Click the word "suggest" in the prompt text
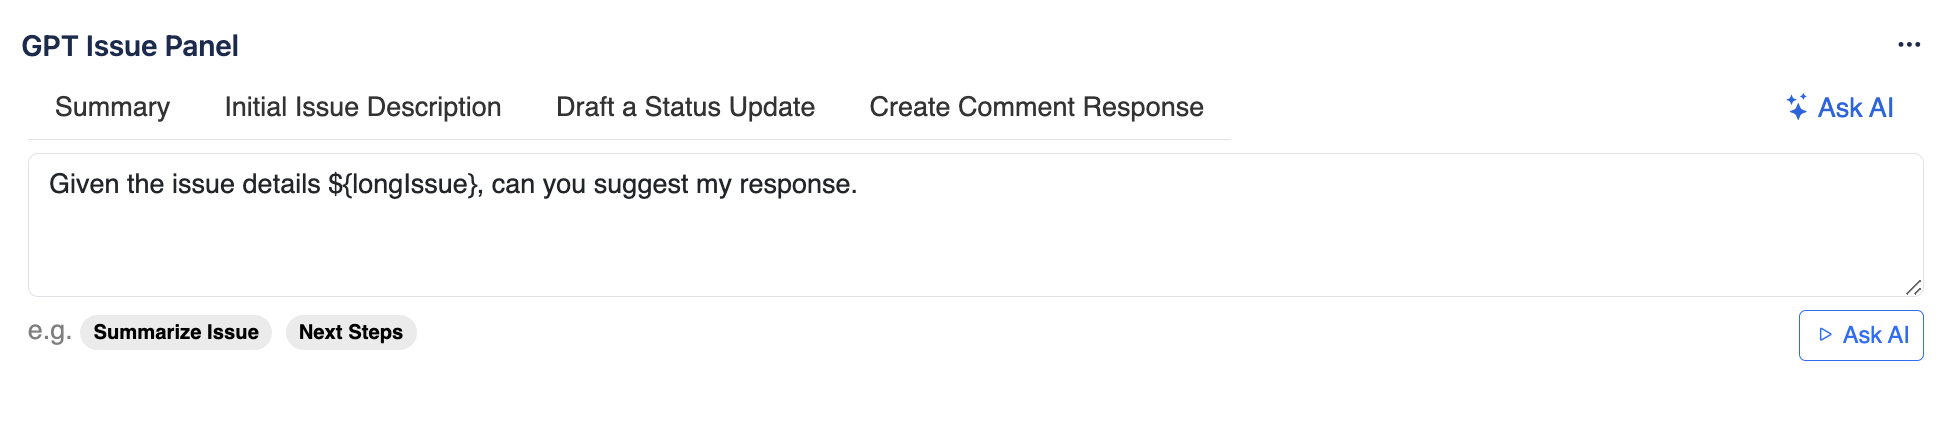This screenshot has width=1960, height=422. point(640,185)
